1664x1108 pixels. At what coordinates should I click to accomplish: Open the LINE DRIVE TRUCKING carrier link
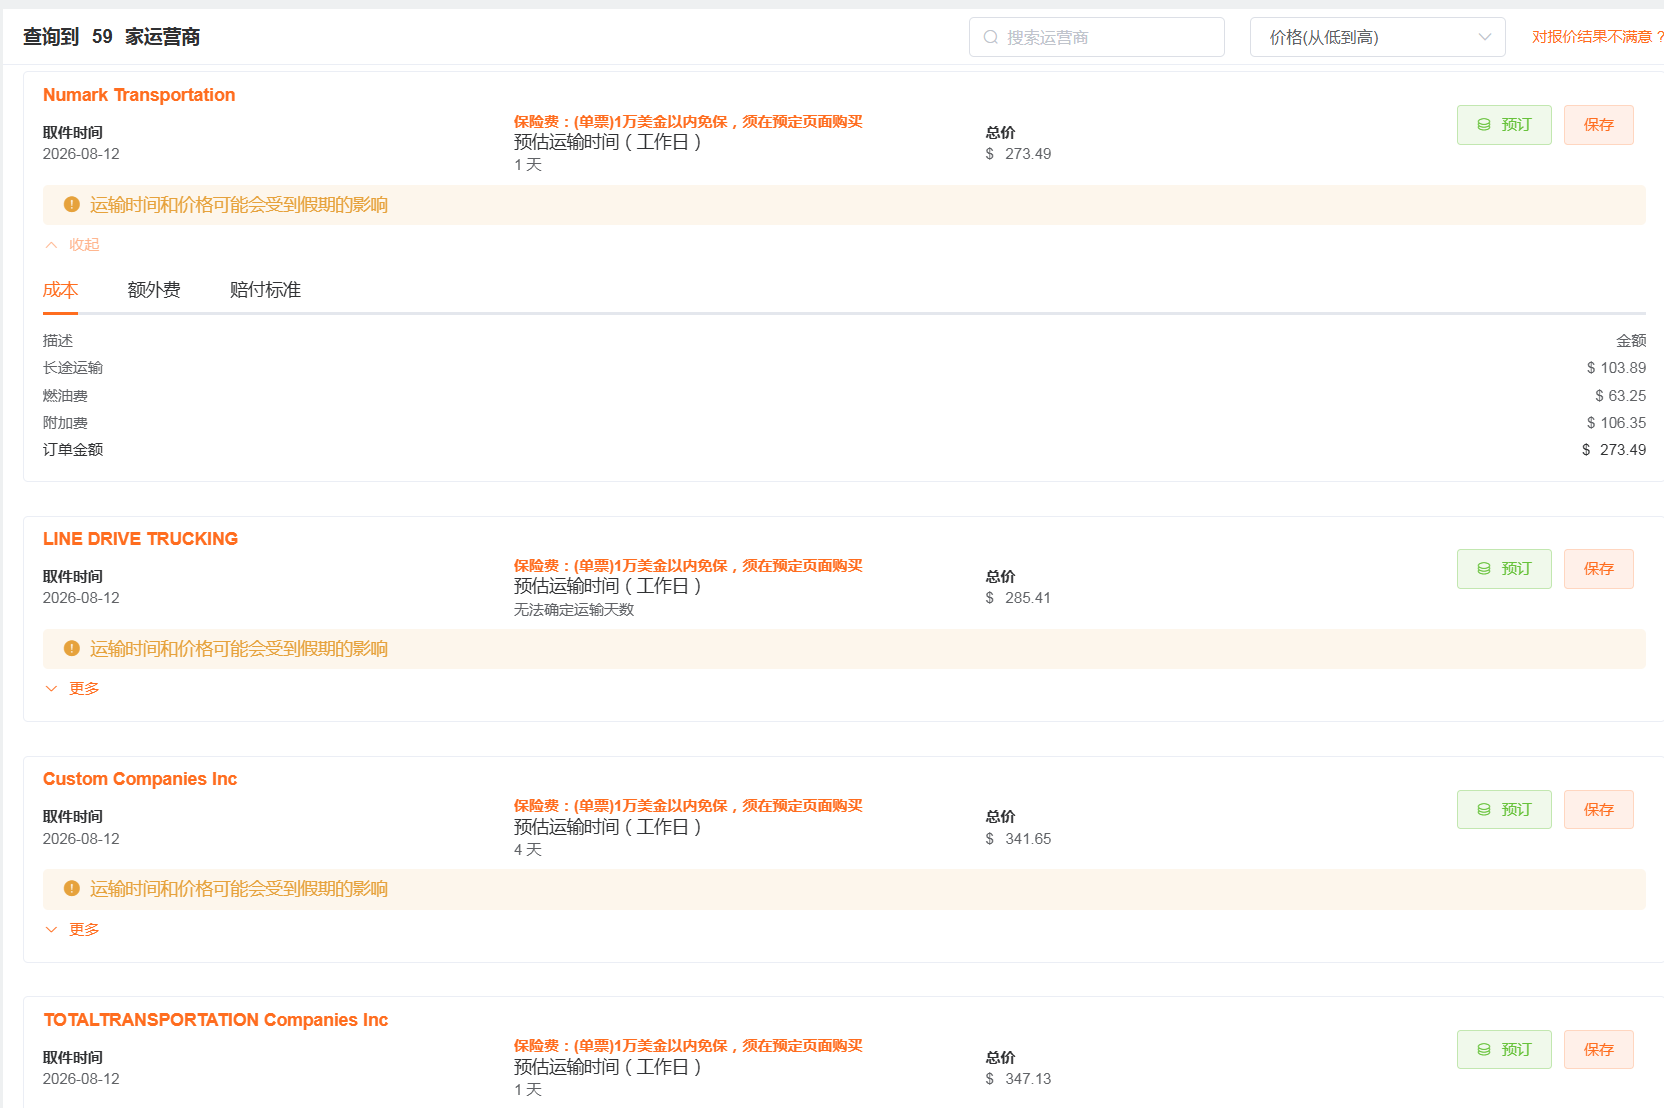(140, 539)
